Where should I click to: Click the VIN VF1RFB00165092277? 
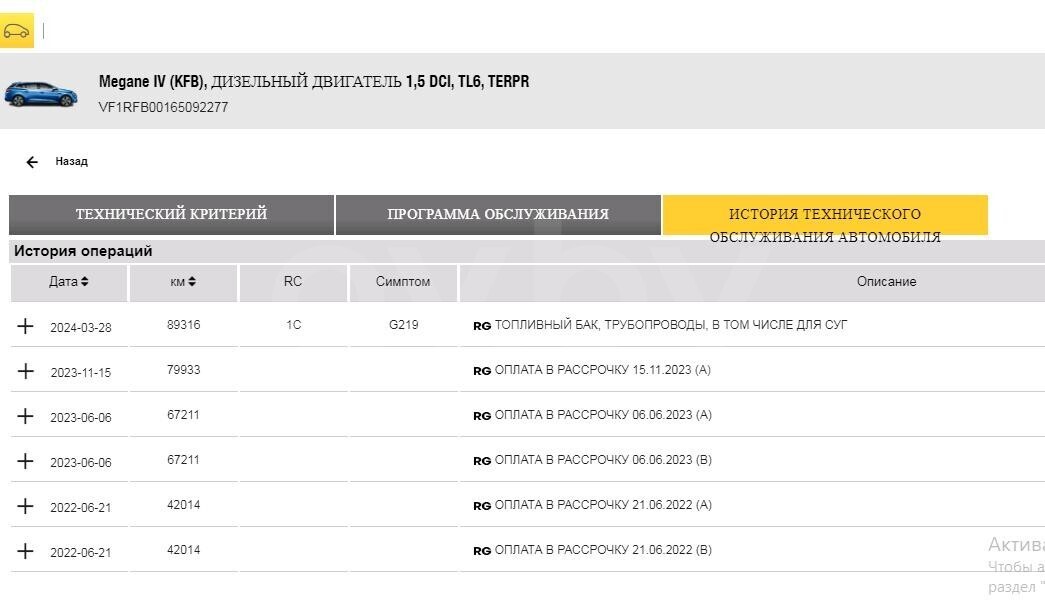click(163, 107)
